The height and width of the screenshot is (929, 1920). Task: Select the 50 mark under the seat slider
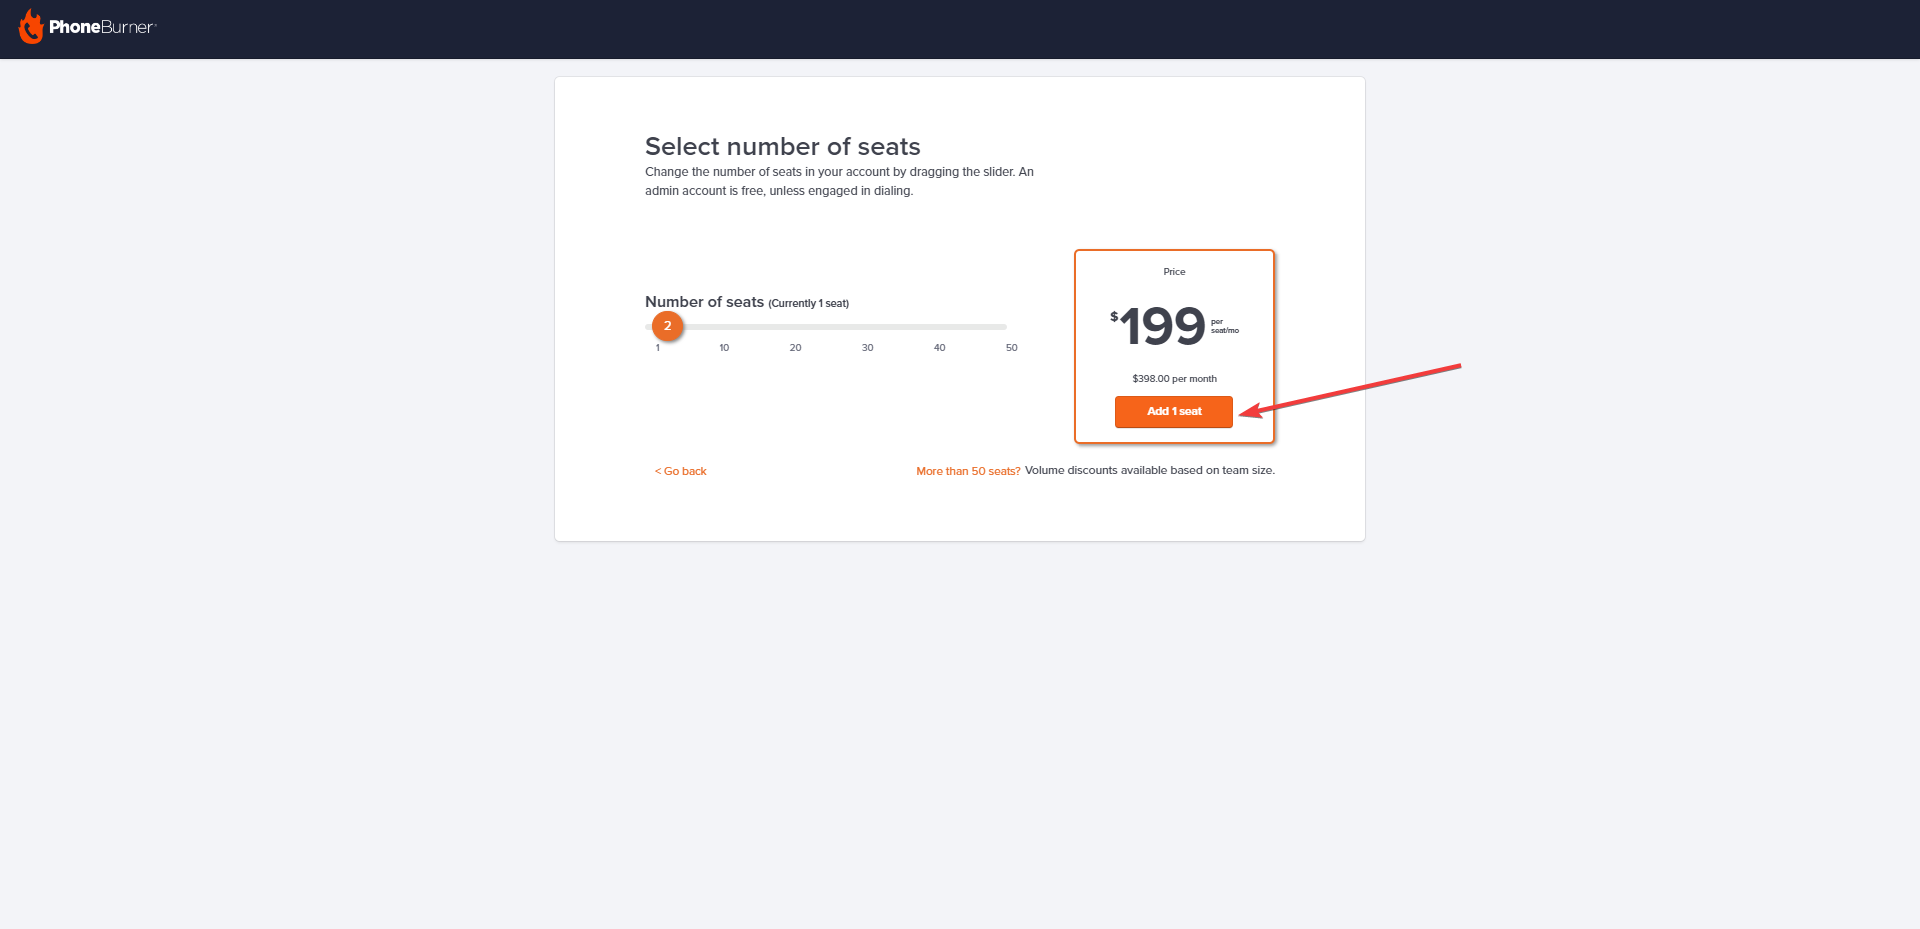(x=1011, y=348)
